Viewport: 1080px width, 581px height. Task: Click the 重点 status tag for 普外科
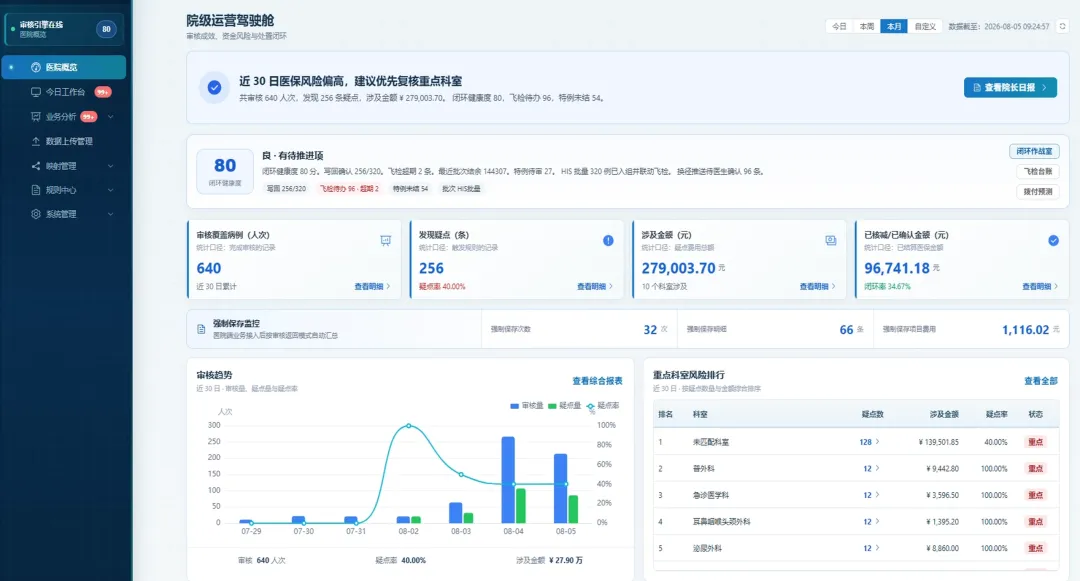click(1035, 469)
